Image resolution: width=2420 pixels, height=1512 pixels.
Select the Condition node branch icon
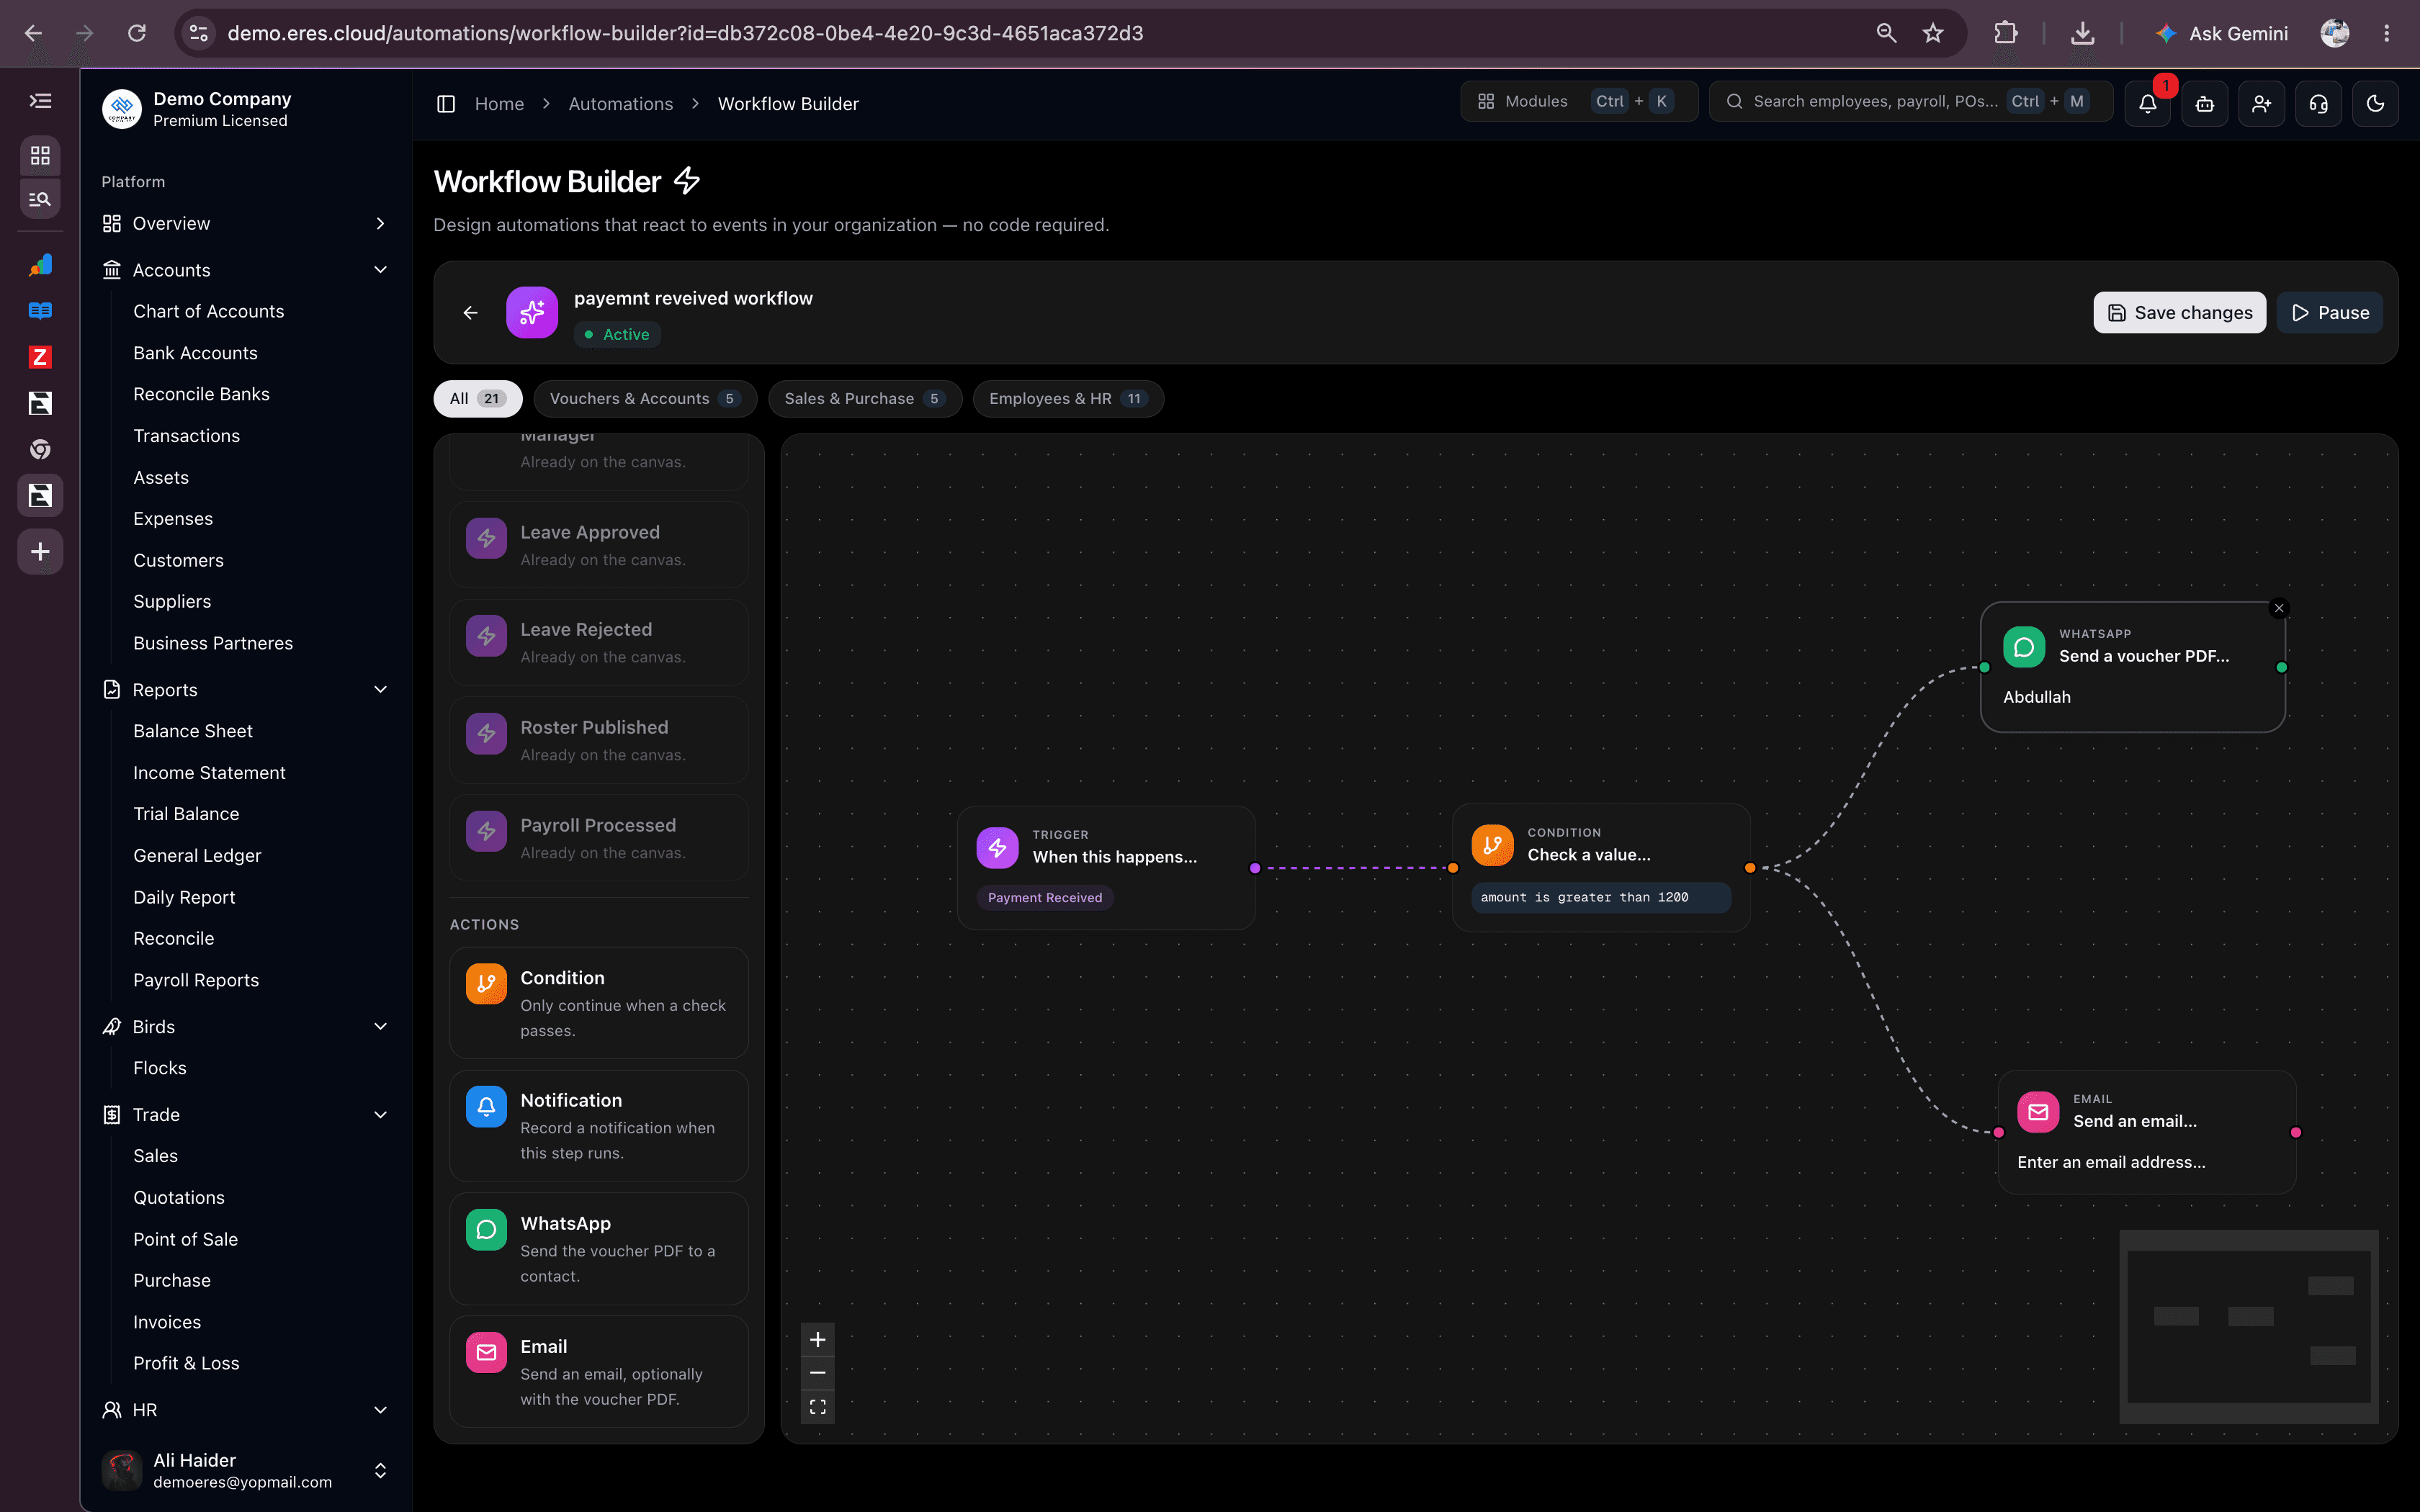pyautogui.click(x=1492, y=846)
